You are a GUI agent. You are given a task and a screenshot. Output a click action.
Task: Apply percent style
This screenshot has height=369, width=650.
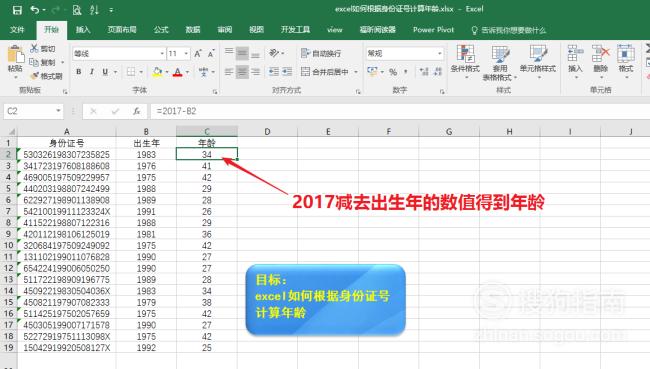pos(393,72)
